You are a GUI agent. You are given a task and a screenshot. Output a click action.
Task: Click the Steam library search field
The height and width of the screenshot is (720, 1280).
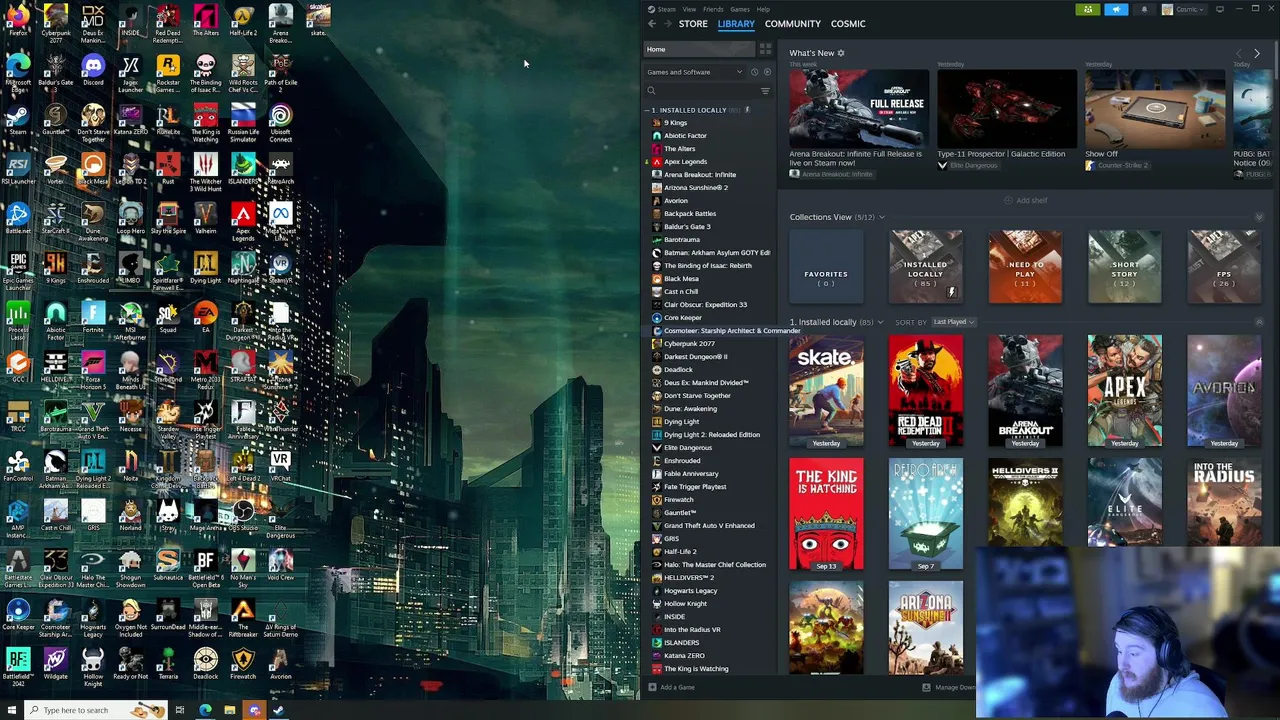(x=702, y=91)
